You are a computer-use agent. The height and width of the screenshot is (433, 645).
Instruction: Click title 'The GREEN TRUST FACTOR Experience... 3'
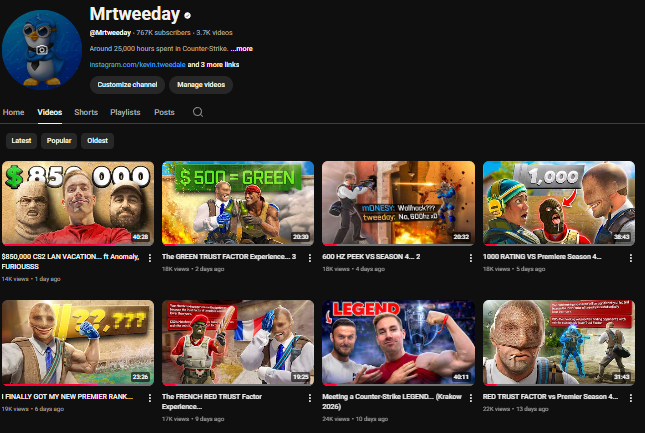pyautogui.click(x=229, y=257)
